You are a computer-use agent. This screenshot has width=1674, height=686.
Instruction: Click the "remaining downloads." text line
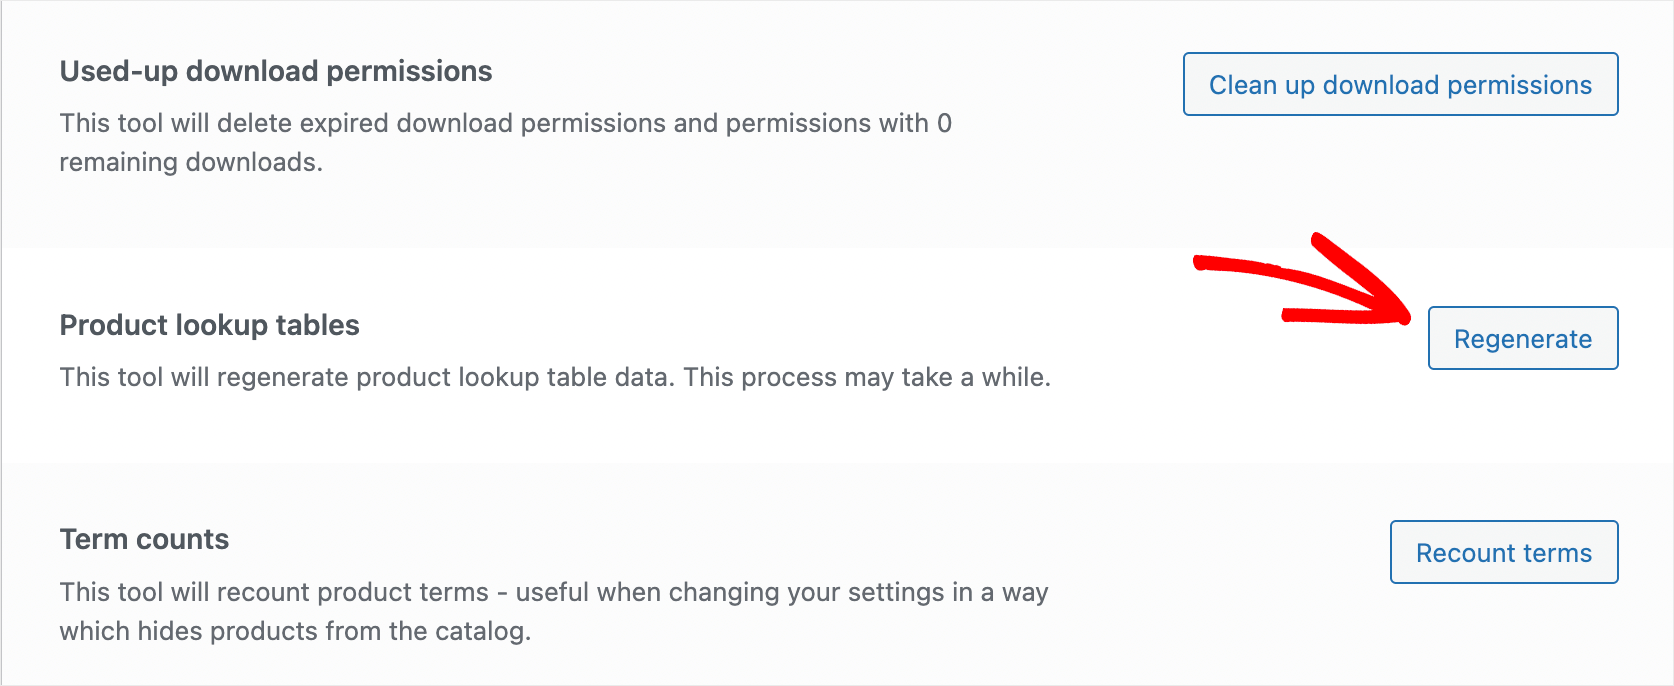(191, 162)
